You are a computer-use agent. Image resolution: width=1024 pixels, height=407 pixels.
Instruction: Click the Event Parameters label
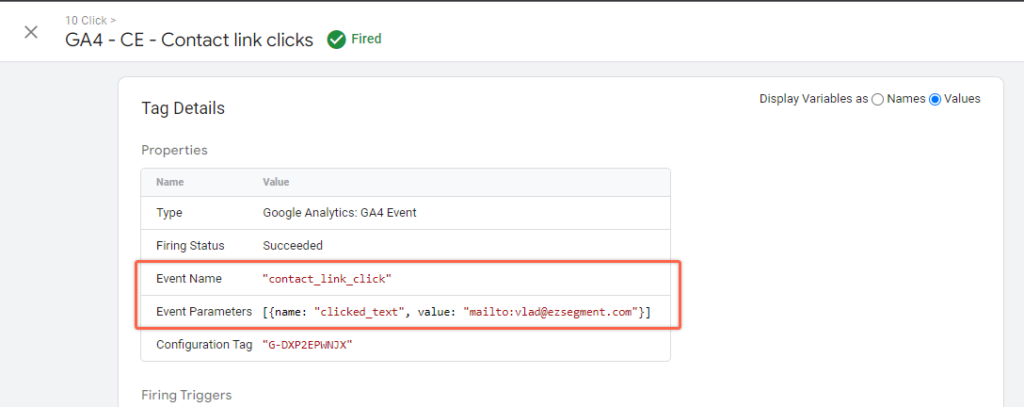coord(204,312)
